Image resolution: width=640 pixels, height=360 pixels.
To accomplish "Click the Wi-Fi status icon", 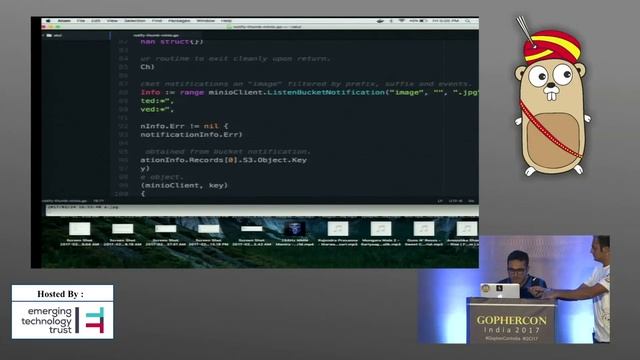I will [402, 20].
